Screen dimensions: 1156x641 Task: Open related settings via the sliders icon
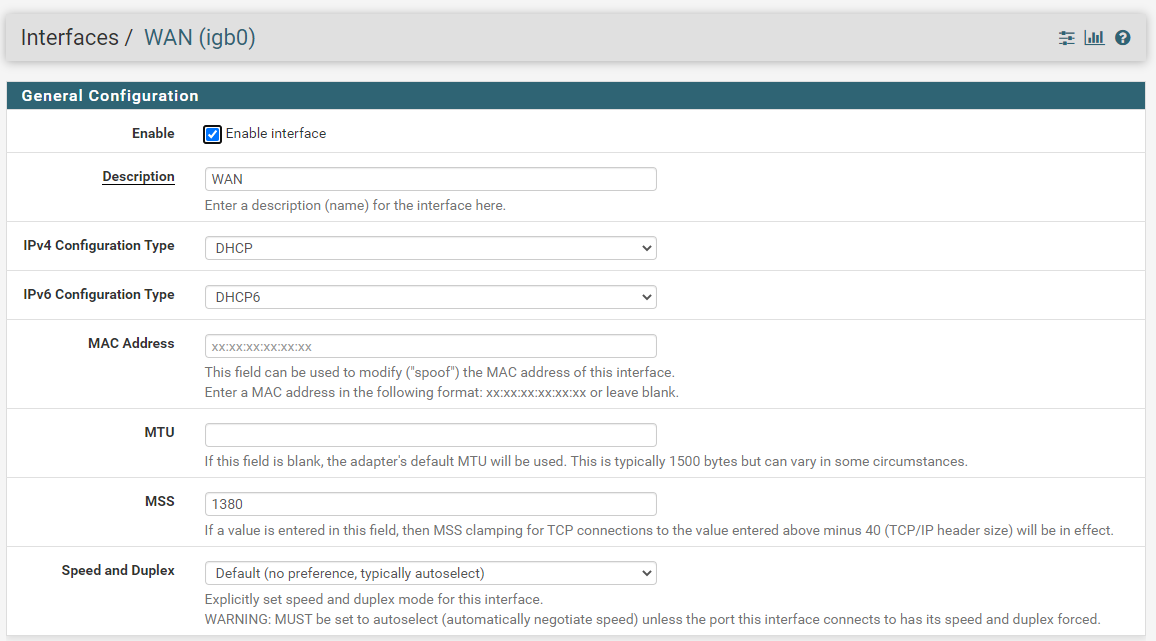coord(1067,38)
